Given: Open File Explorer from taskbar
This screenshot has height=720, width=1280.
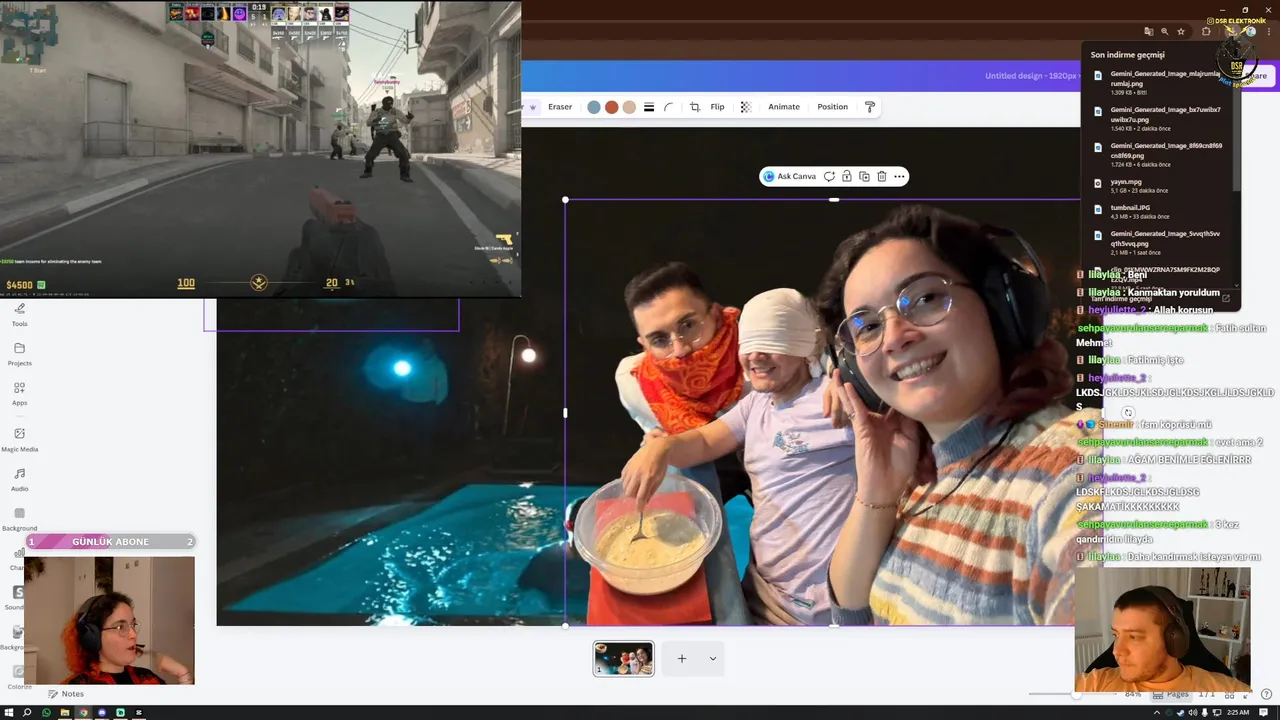Looking at the screenshot, I should click(x=64, y=713).
